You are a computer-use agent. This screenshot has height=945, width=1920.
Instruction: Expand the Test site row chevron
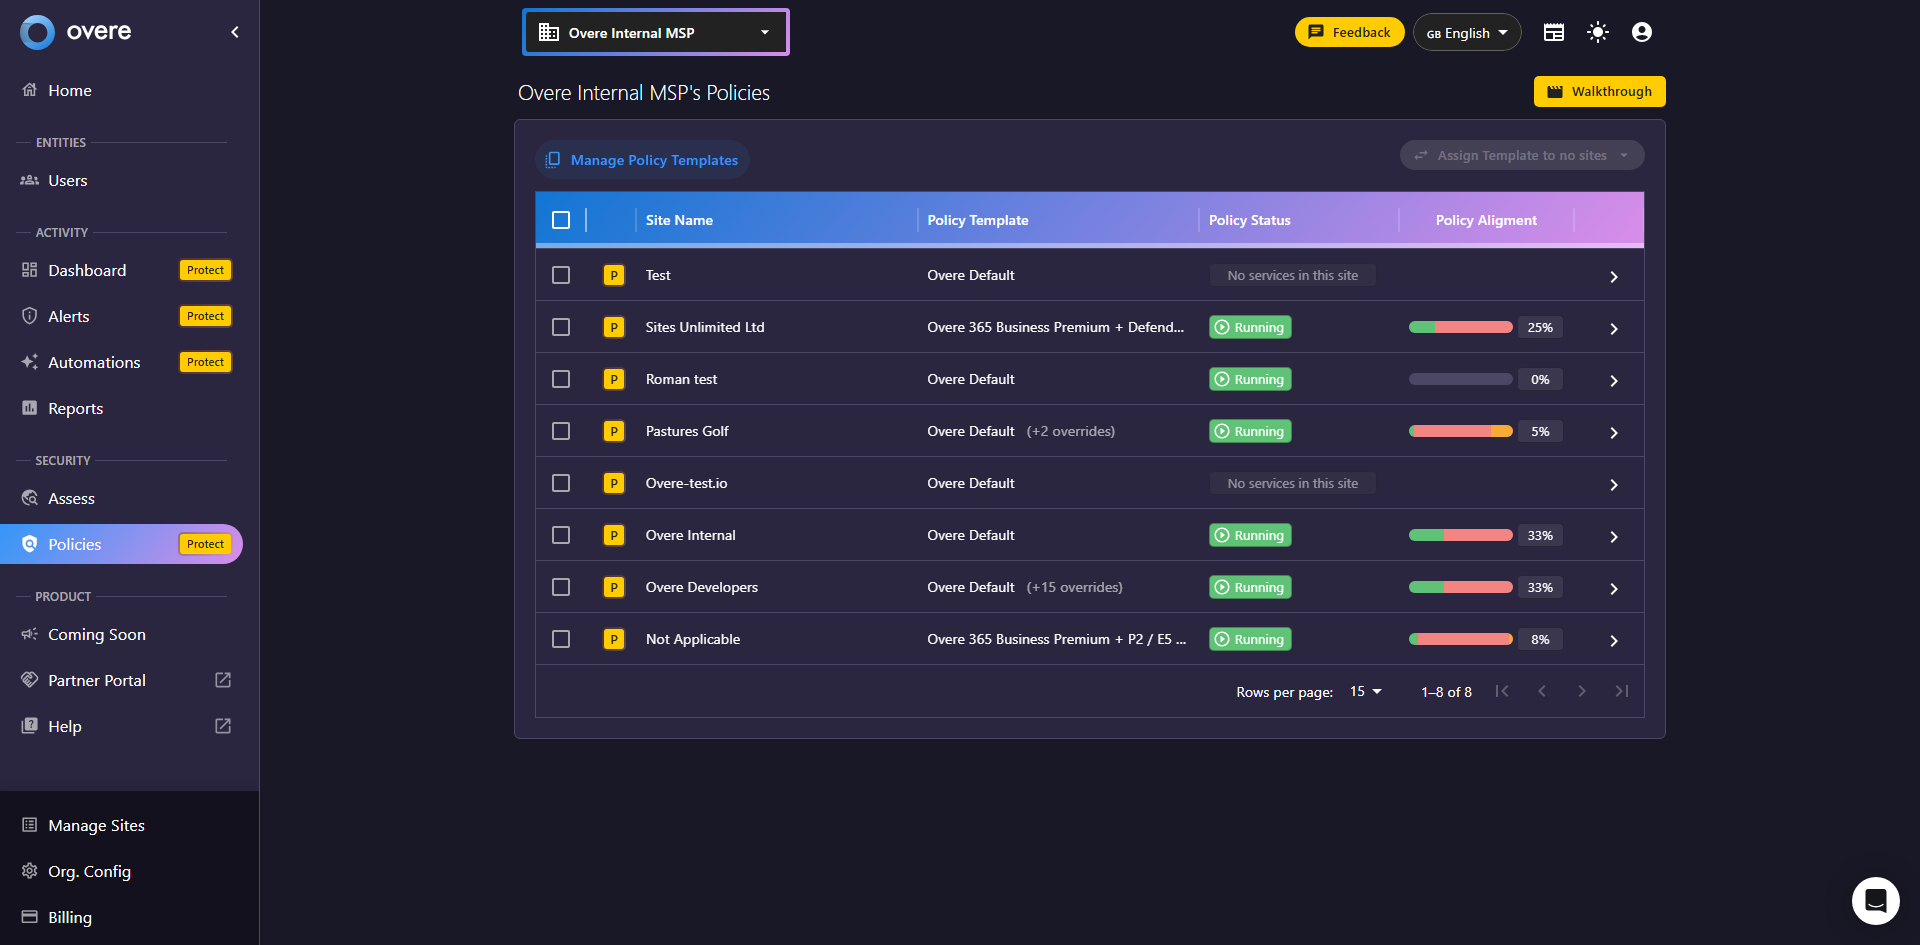1614,276
